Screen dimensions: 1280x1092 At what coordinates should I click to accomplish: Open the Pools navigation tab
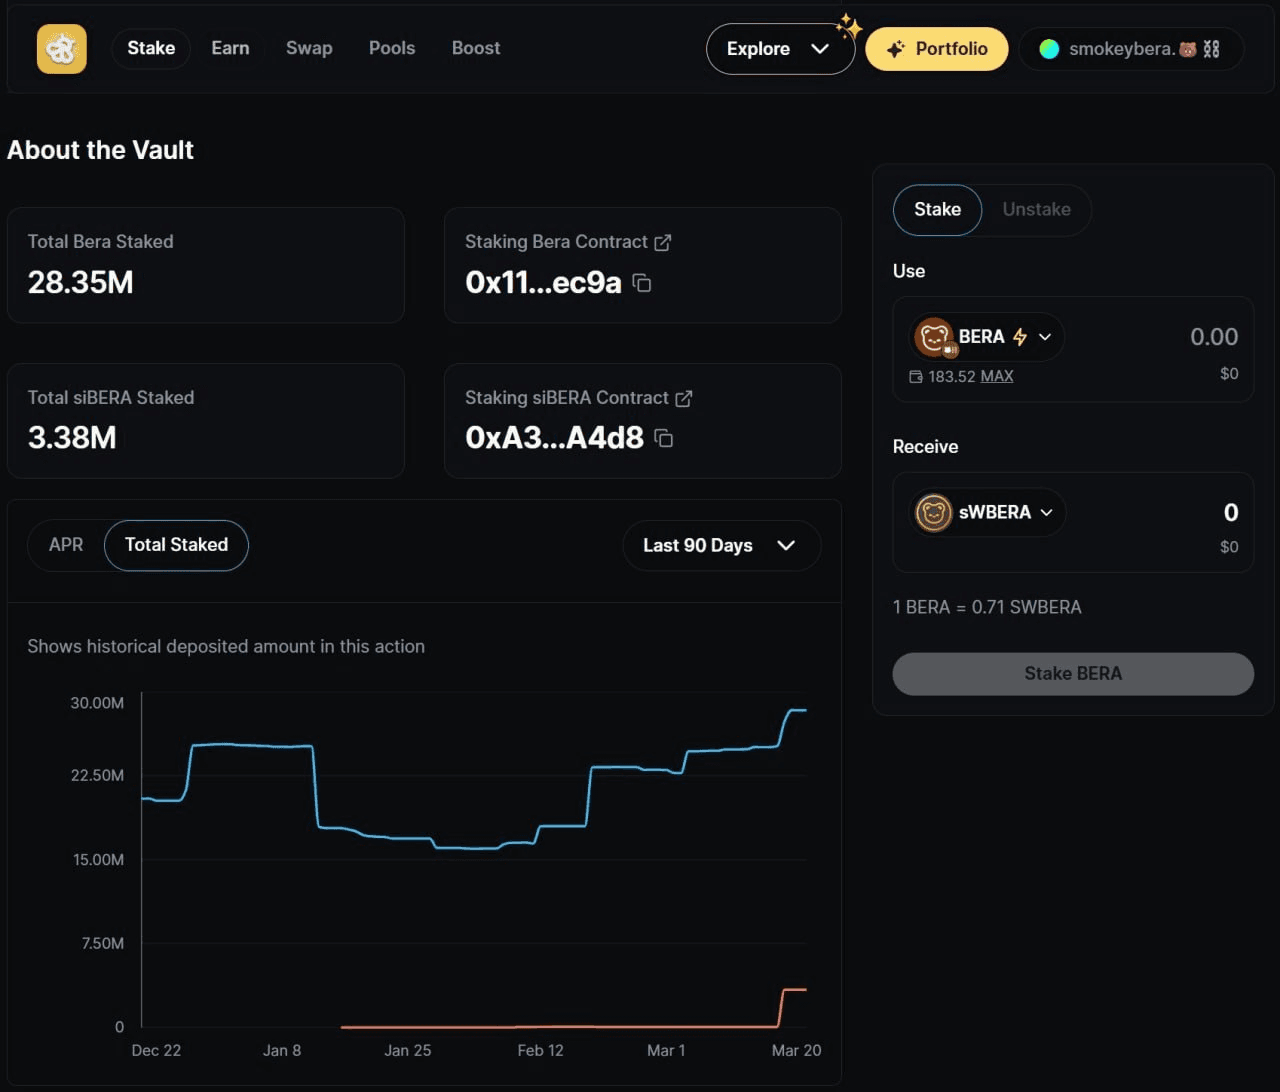[392, 48]
